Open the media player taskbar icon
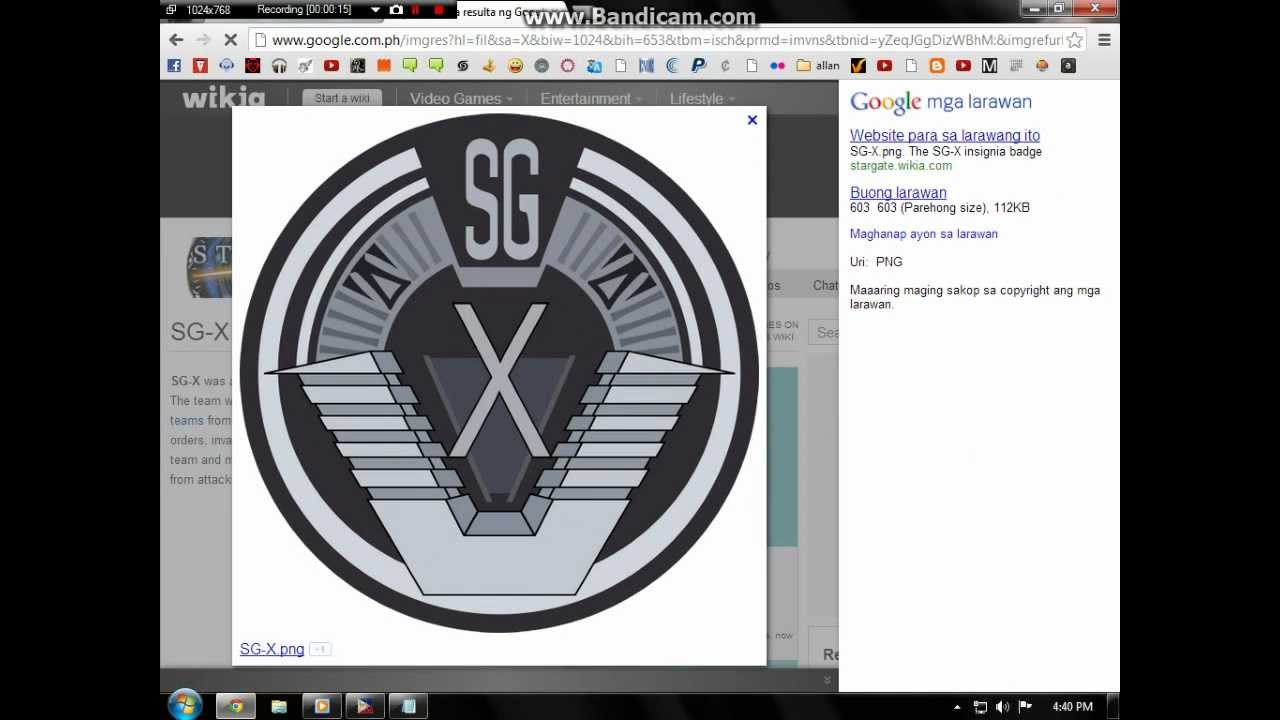The height and width of the screenshot is (720, 1280). tap(322, 707)
